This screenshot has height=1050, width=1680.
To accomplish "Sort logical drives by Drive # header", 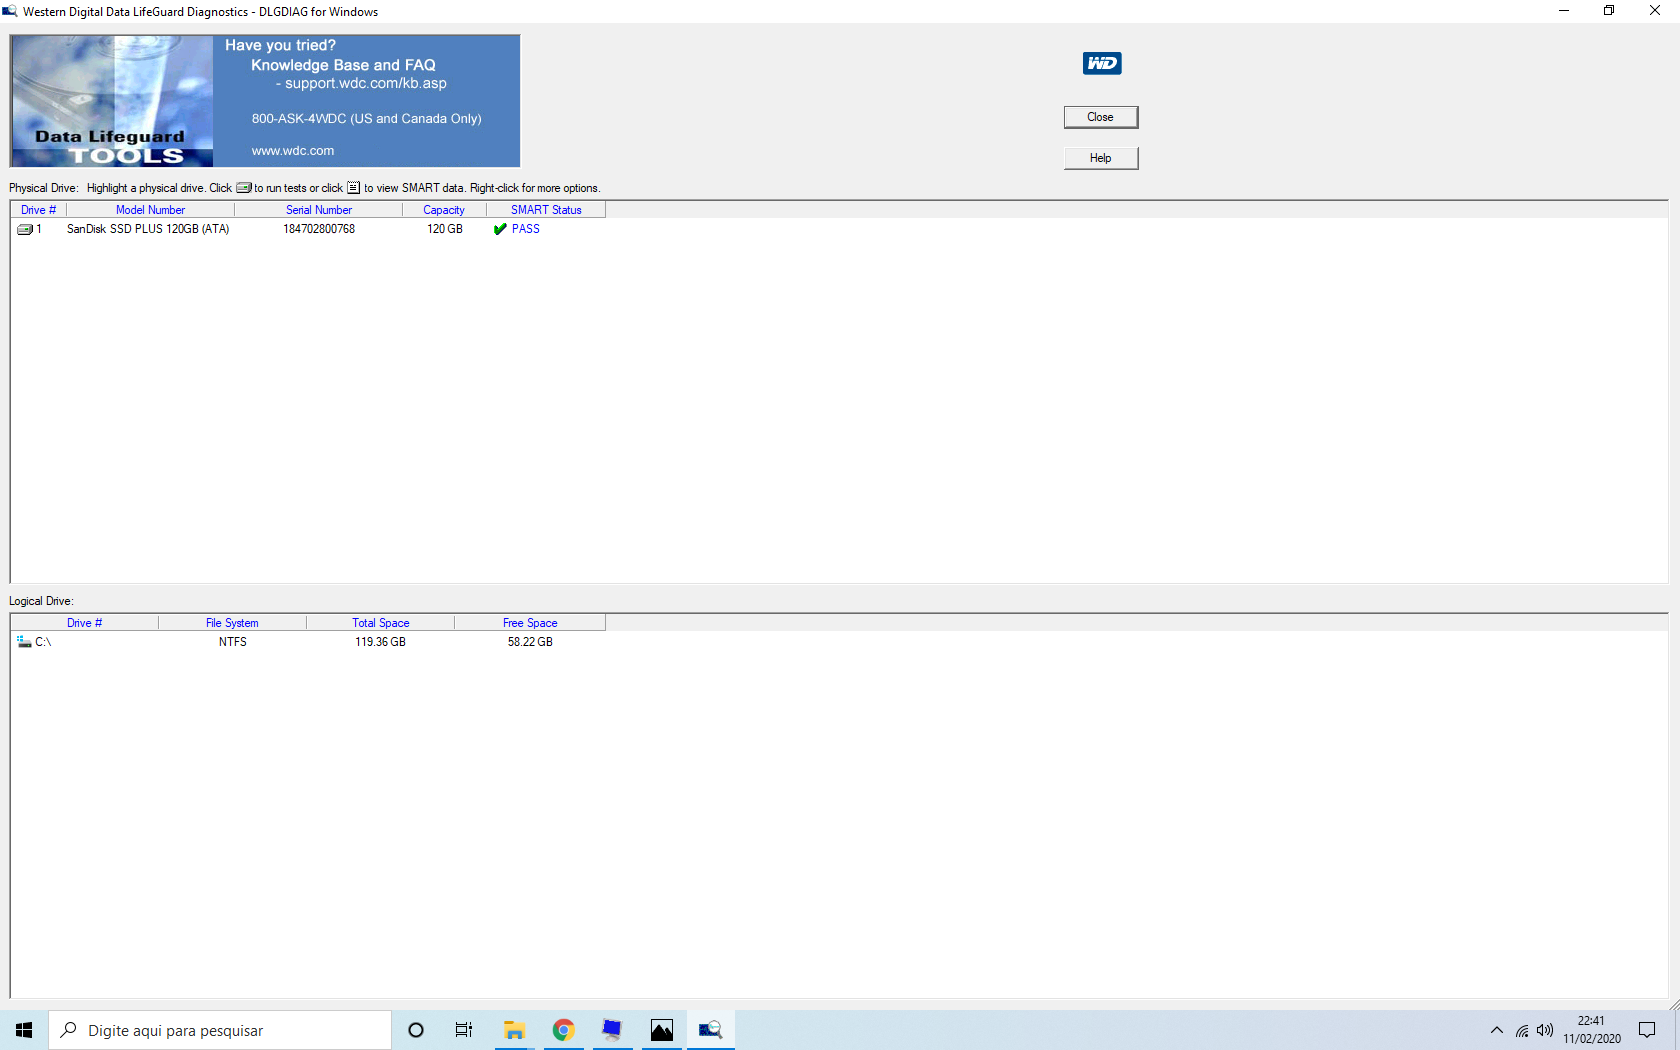I will (x=84, y=623).
